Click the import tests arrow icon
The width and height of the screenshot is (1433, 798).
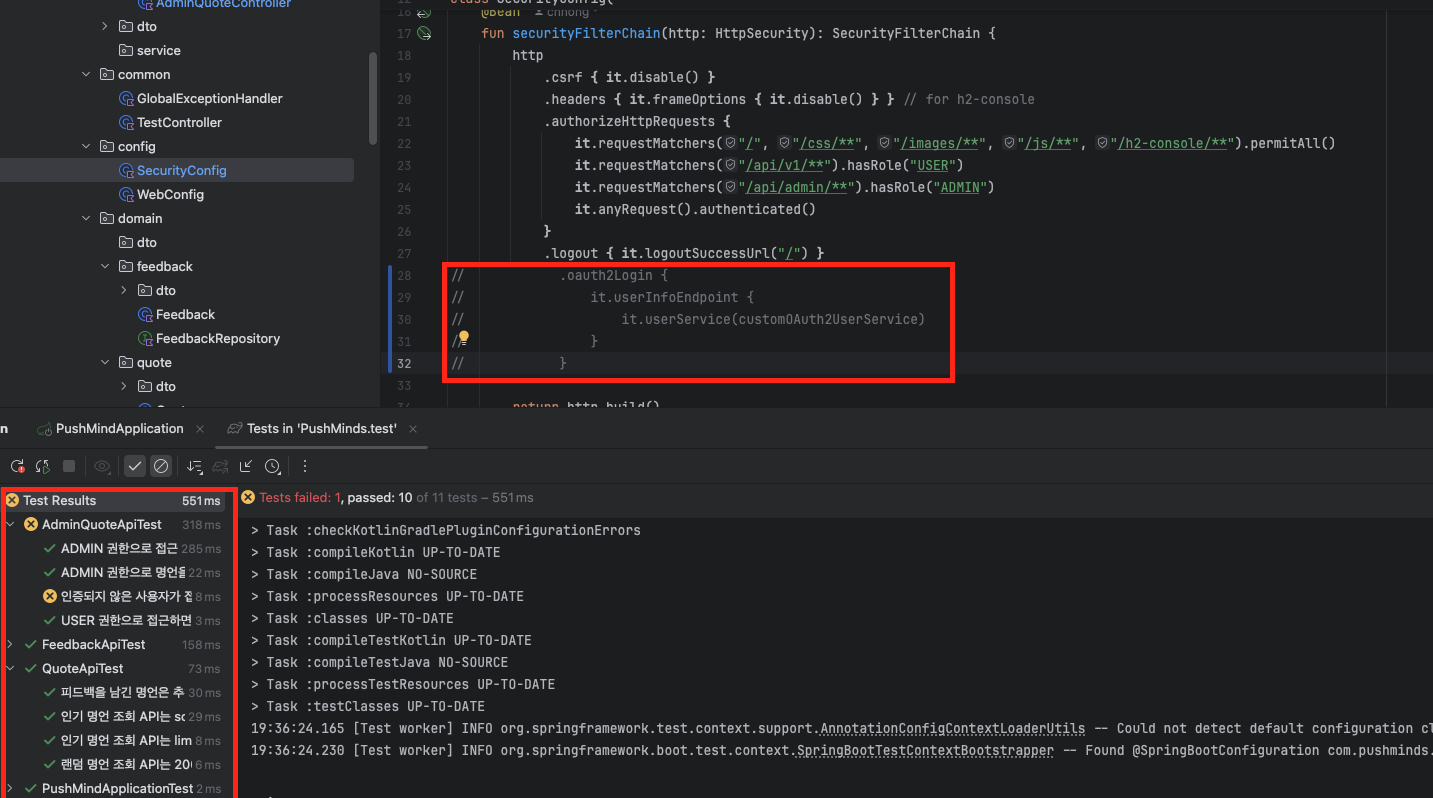[x=246, y=466]
